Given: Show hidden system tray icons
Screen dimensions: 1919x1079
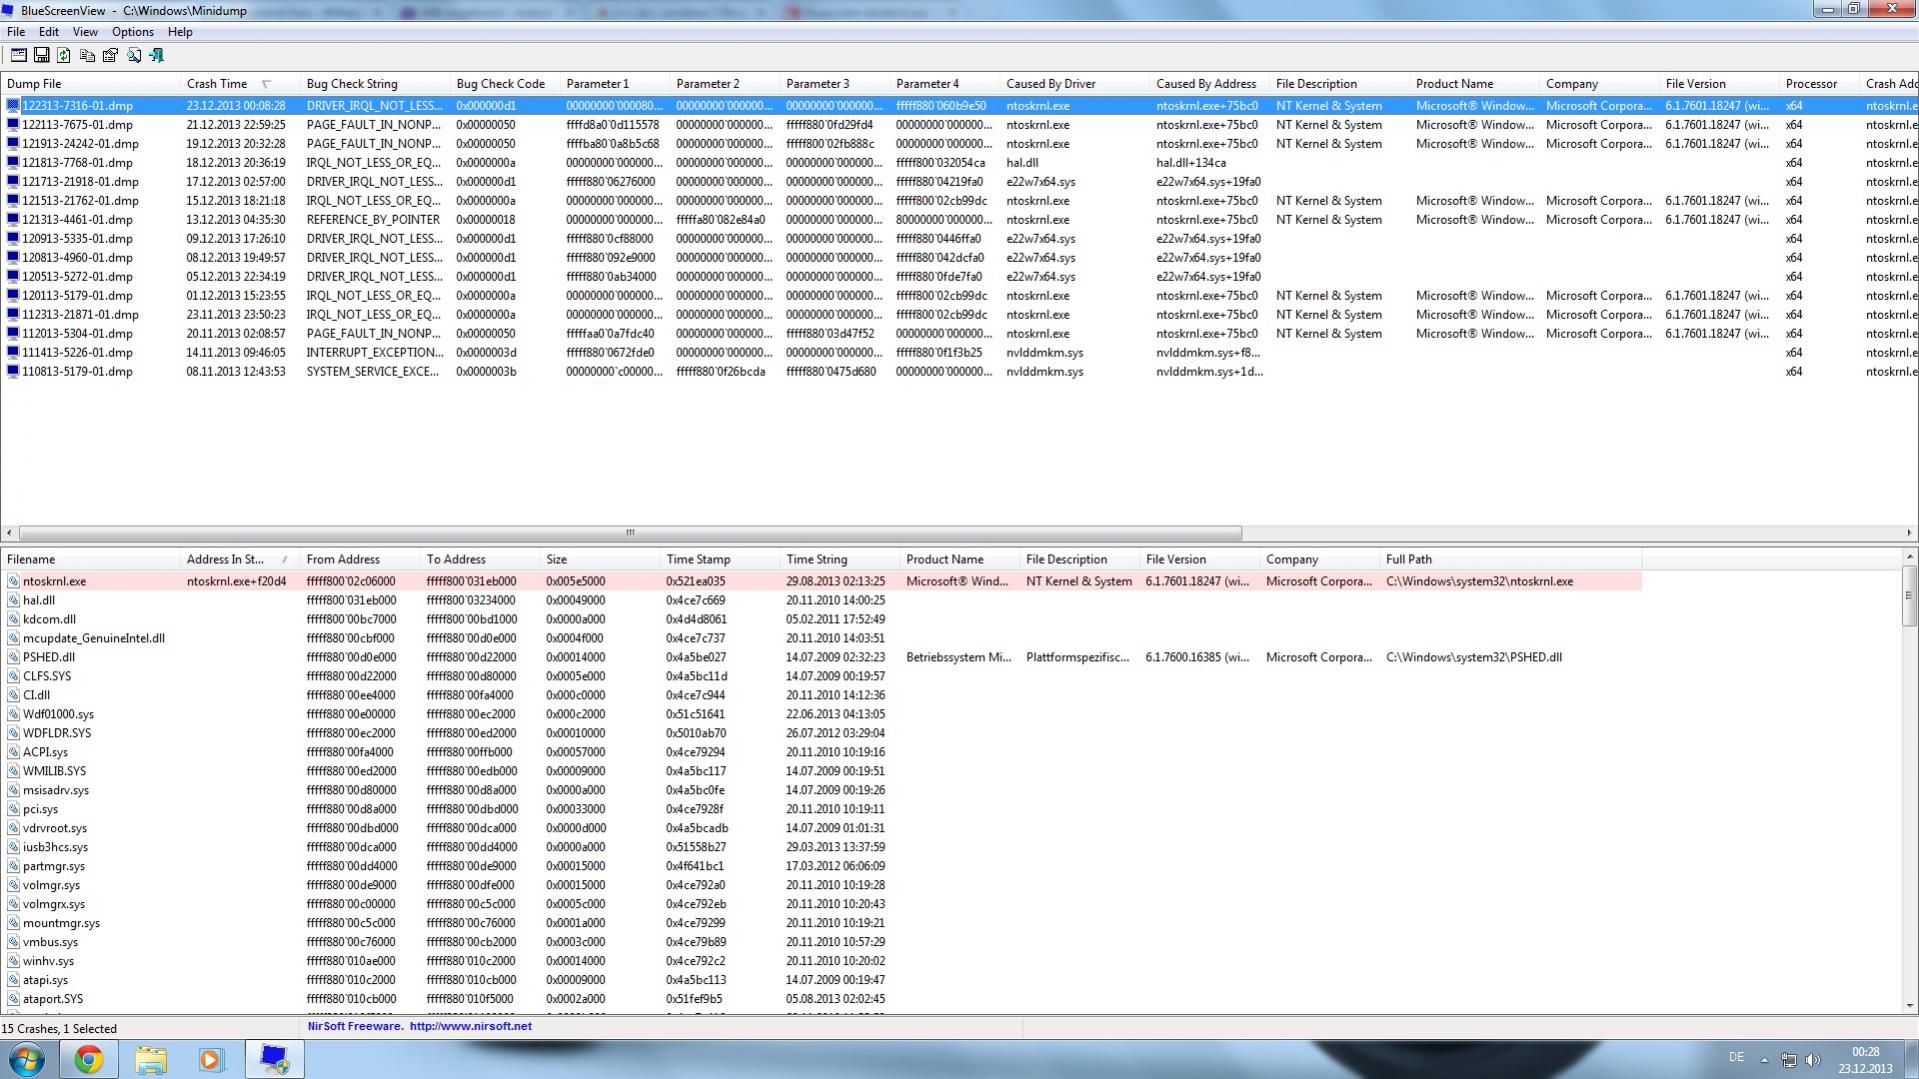Looking at the screenshot, I should pyautogui.click(x=1764, y=1060).
